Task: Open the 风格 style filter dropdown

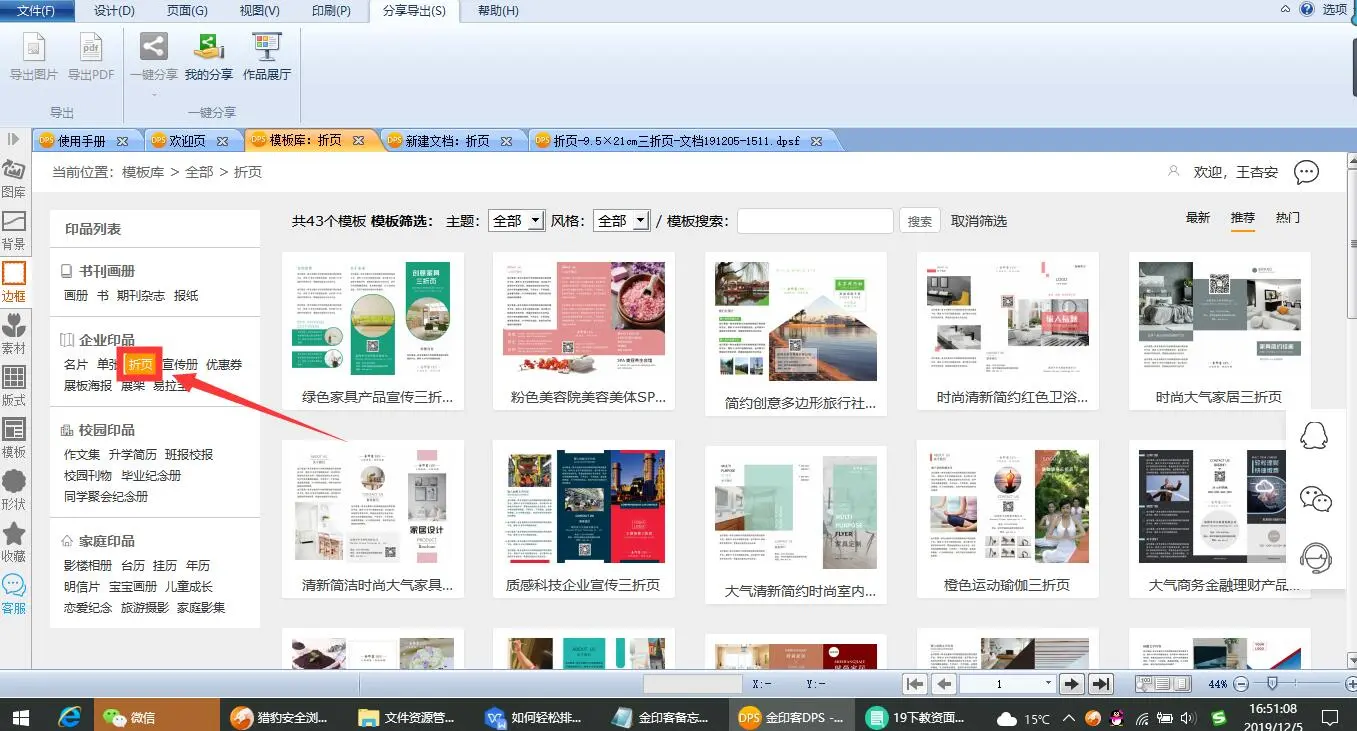Action: (x=621, y=221)
